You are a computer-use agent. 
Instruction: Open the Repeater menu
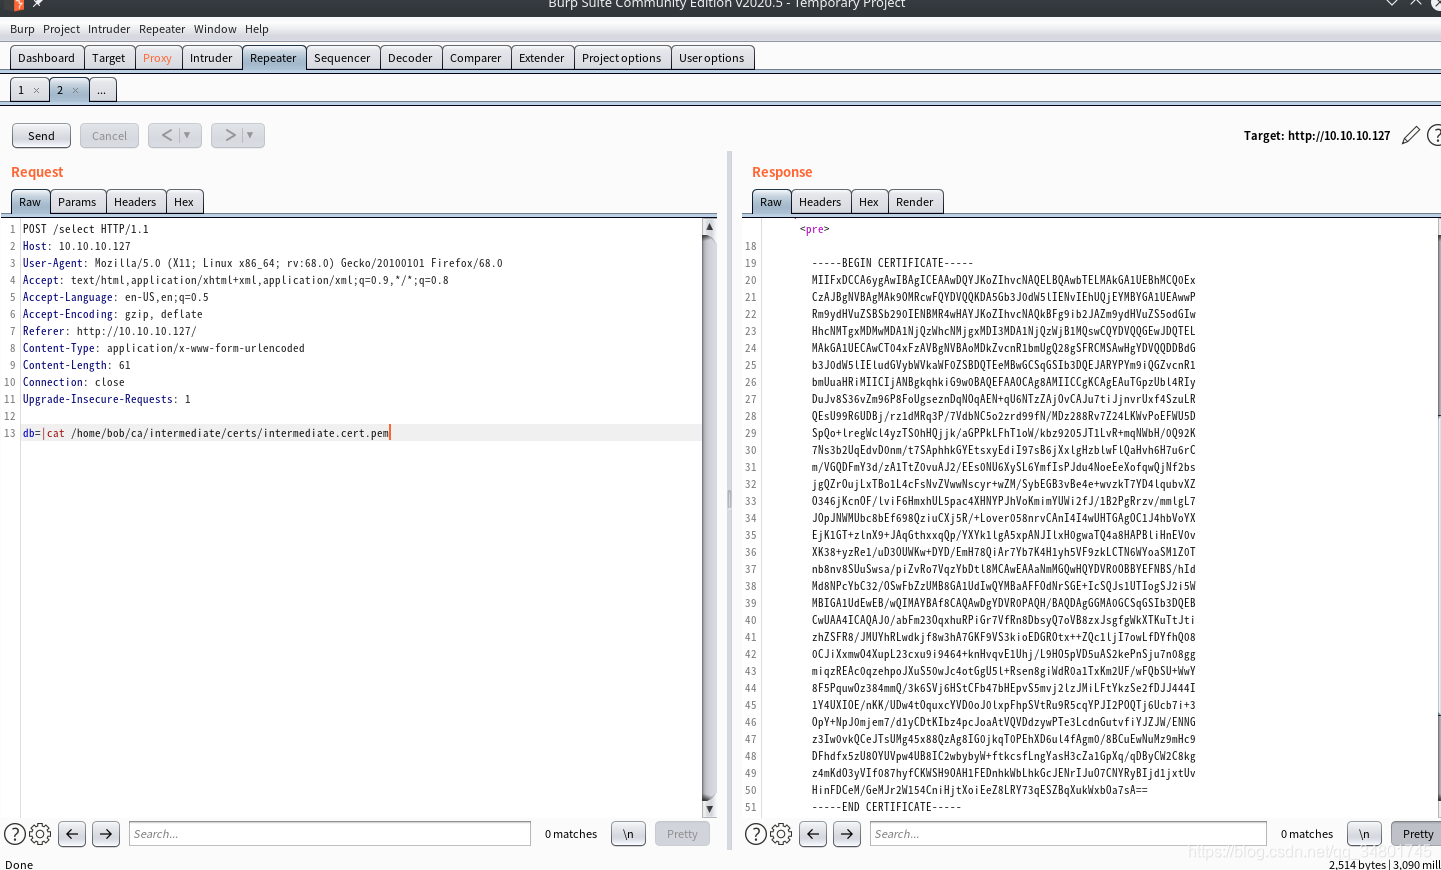[162, 29]
